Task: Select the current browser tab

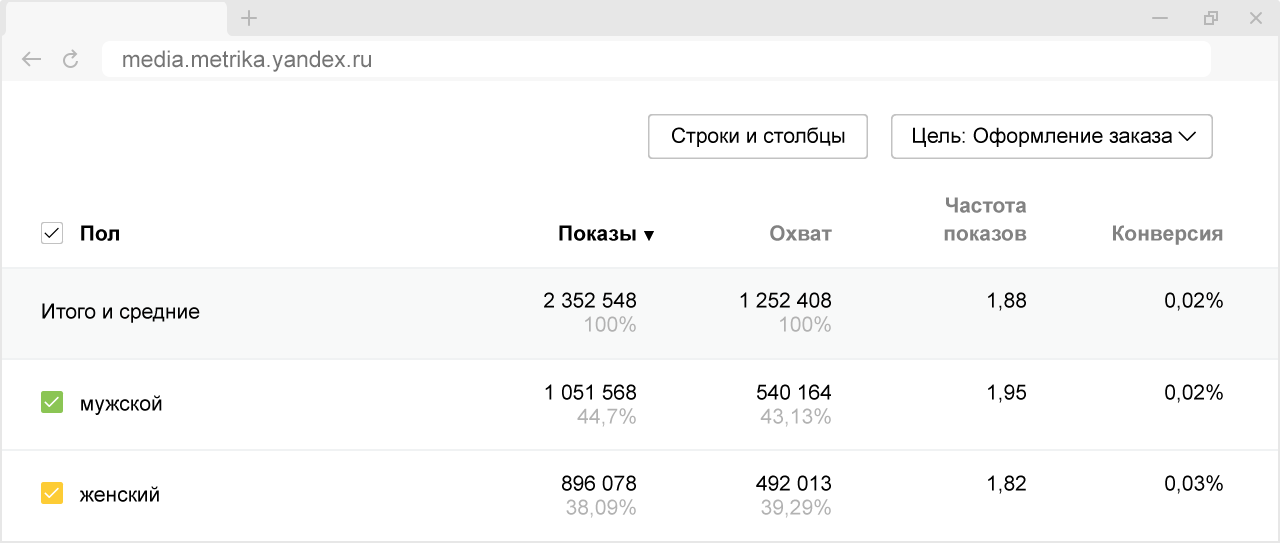Action: (113, 18)
